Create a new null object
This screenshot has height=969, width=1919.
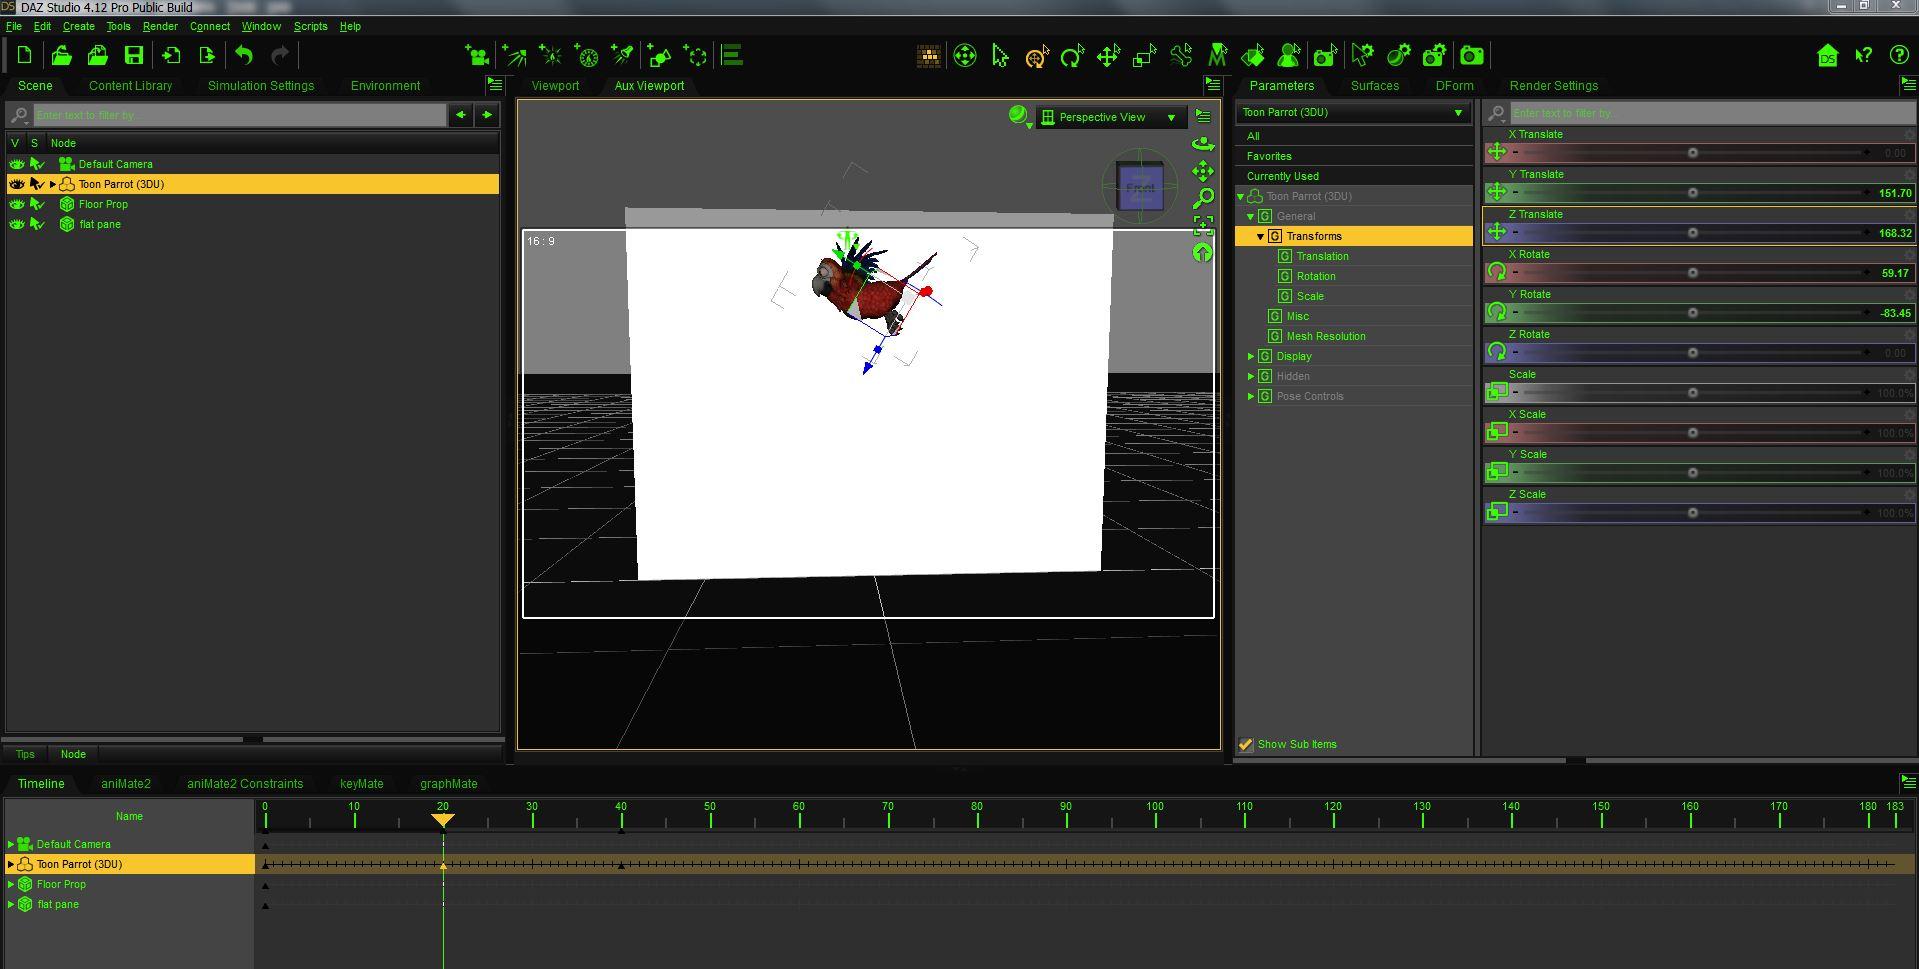(x=695, y=56)
